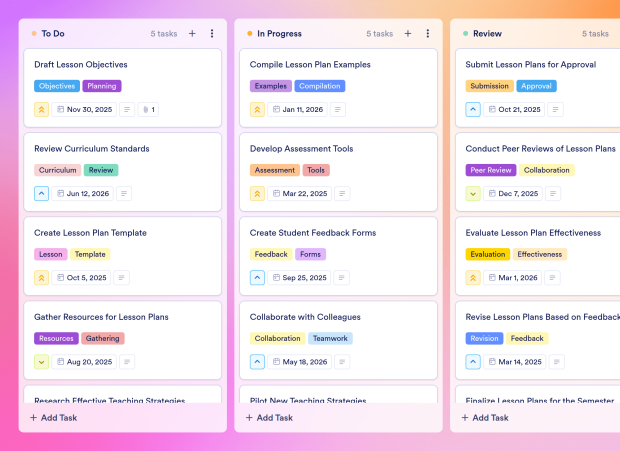Viewport: 620px width, 451px height.
Task: Click priority icon on Submit Lesson Plans for Approval
Action: (x=473, y=109)
